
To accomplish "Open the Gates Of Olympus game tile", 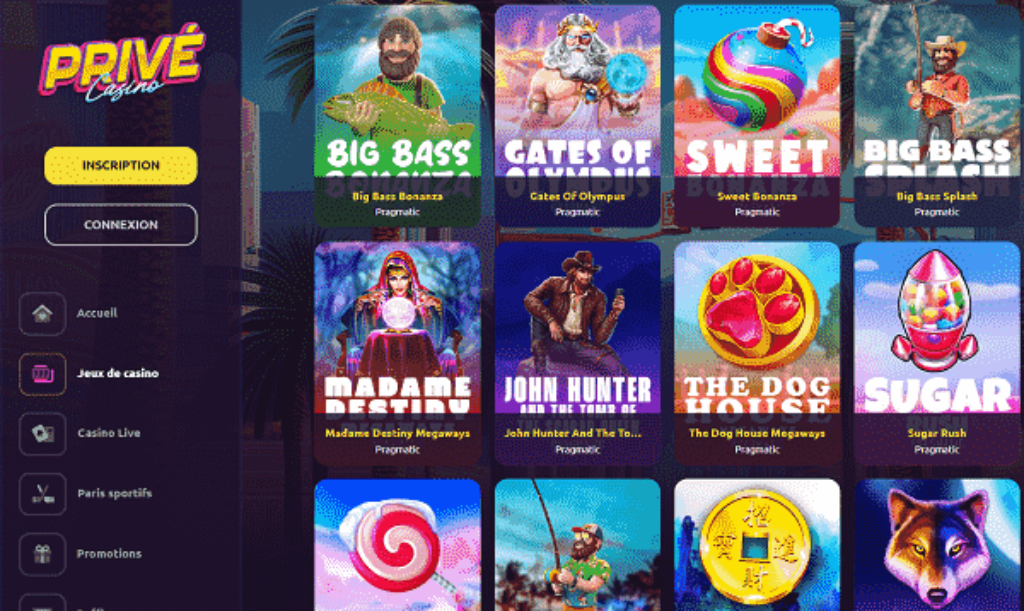I will 577,116.
